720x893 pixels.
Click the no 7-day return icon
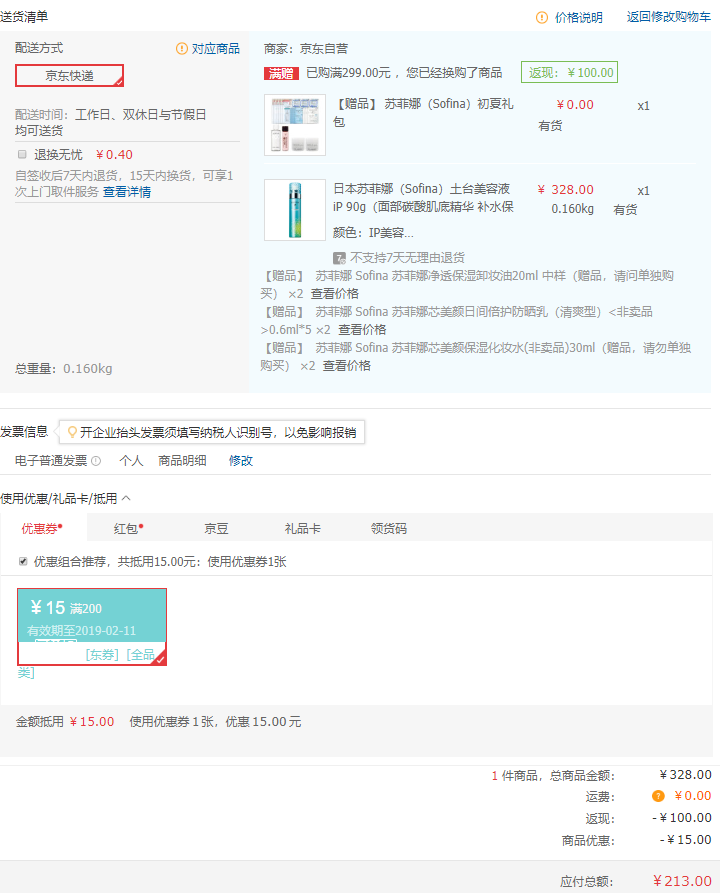[339, 258]
